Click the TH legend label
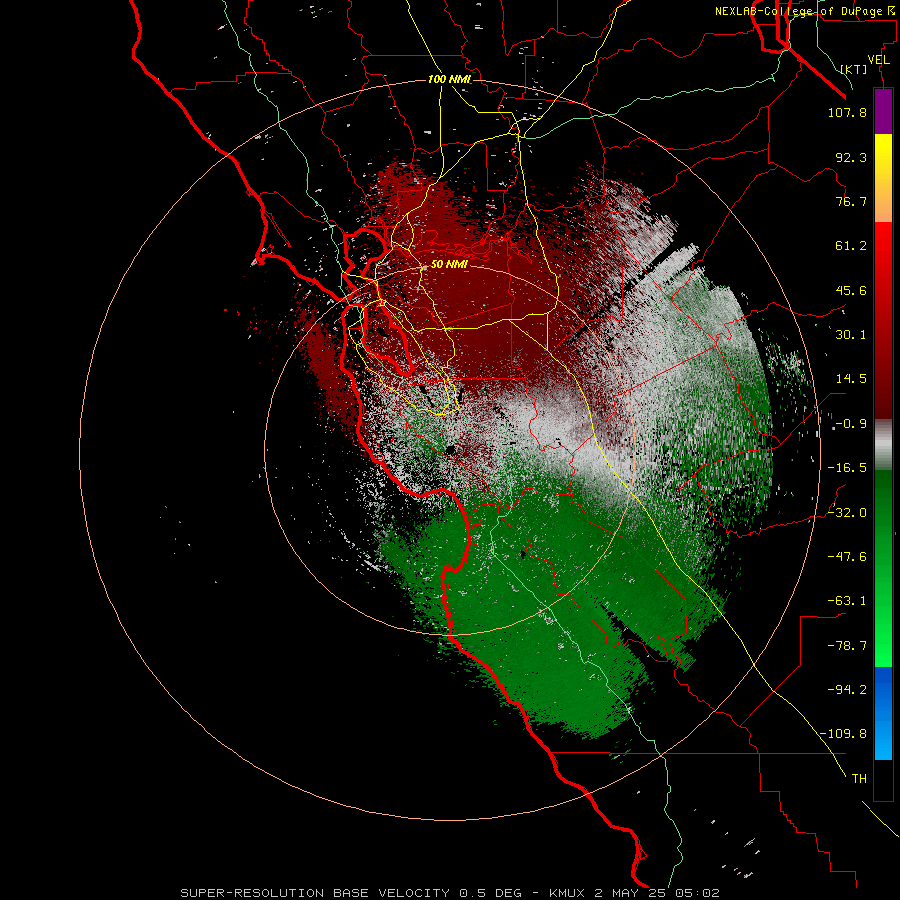 pos(859,779)
